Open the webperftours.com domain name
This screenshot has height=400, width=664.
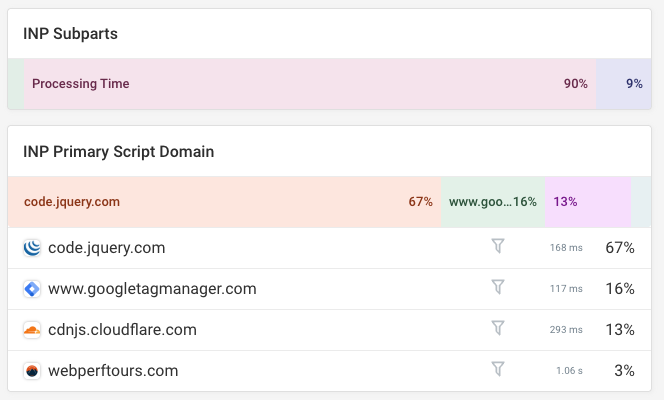pyautogui.click(x=113, y=371)
